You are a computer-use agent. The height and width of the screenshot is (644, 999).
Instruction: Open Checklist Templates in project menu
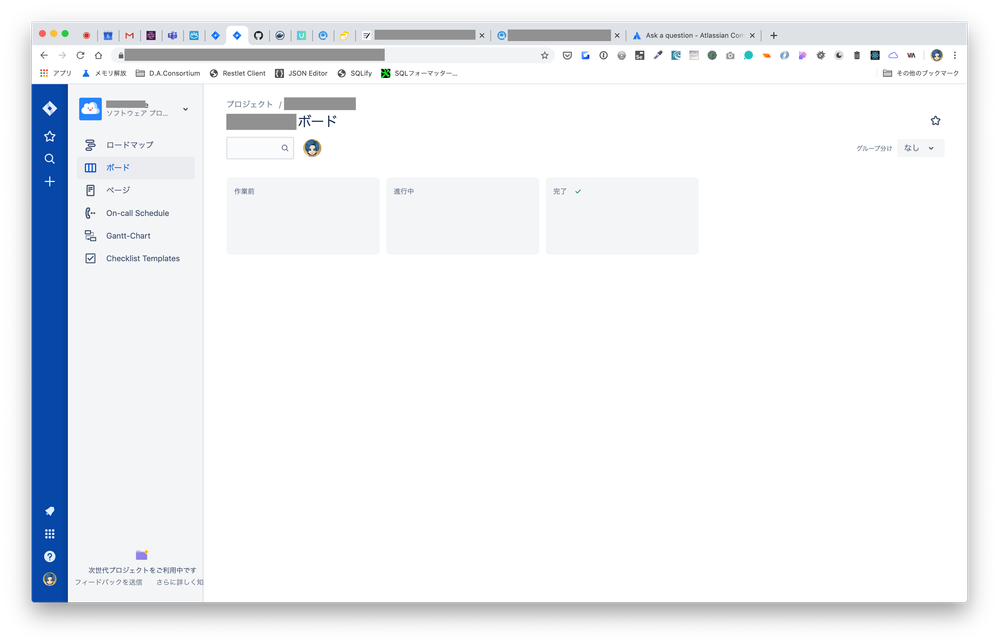(136, 258)
